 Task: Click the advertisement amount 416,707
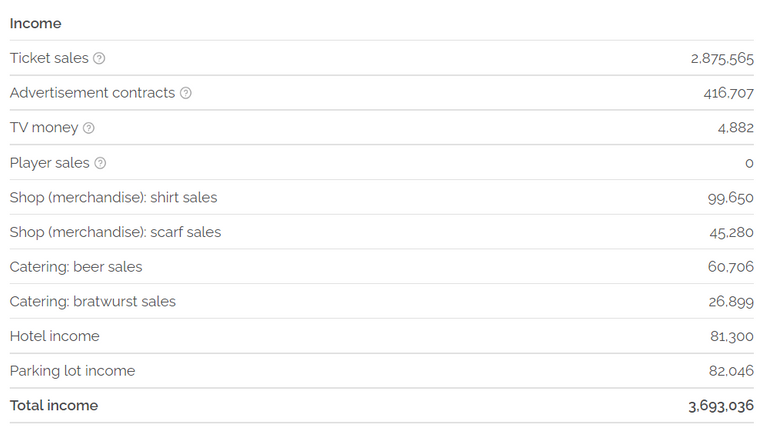tap(728, 93)
